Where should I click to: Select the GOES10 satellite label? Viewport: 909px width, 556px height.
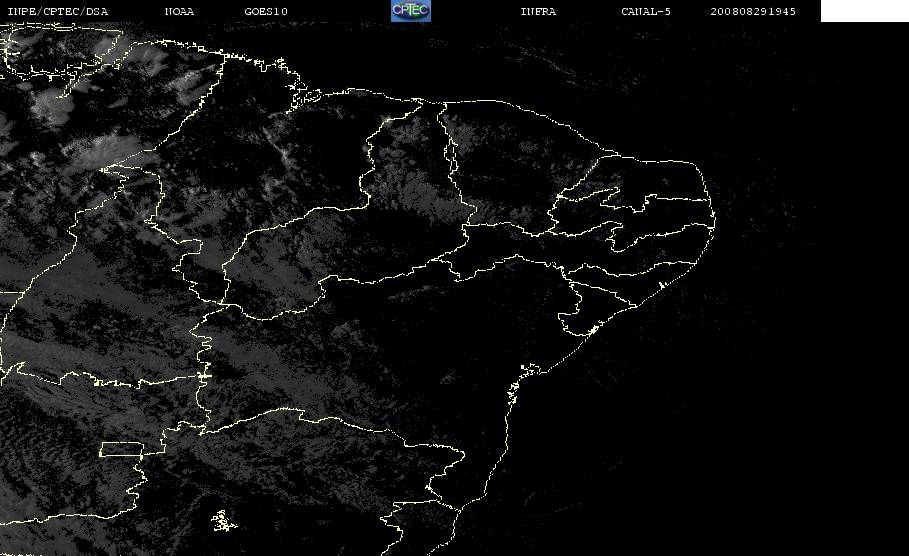click(x=266, y=12)
